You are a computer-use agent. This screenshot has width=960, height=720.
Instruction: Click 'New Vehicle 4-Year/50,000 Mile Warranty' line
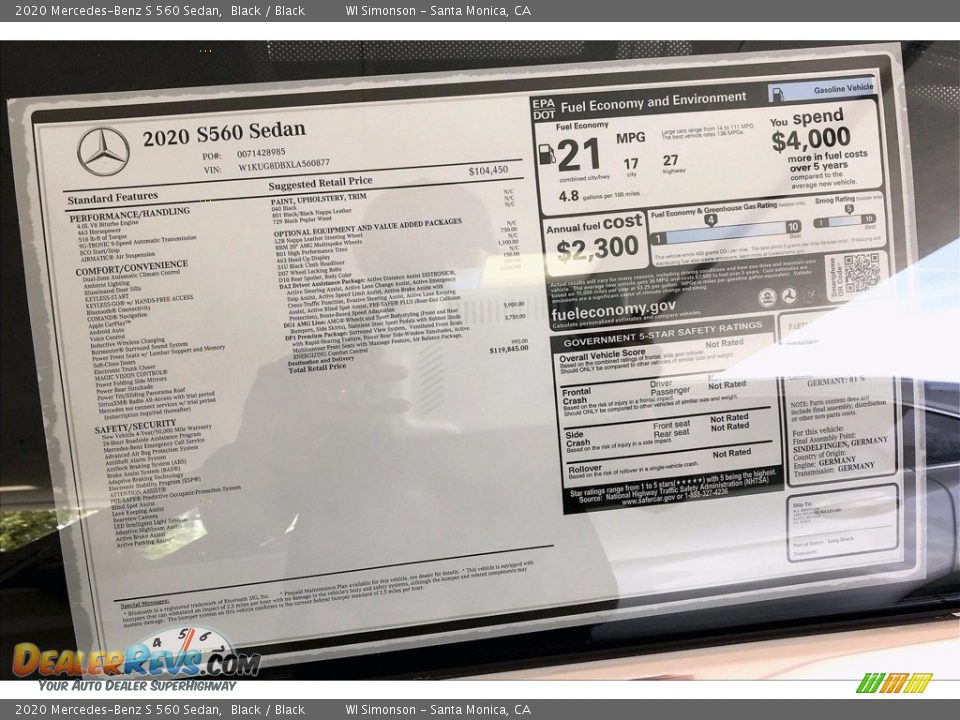156,432
